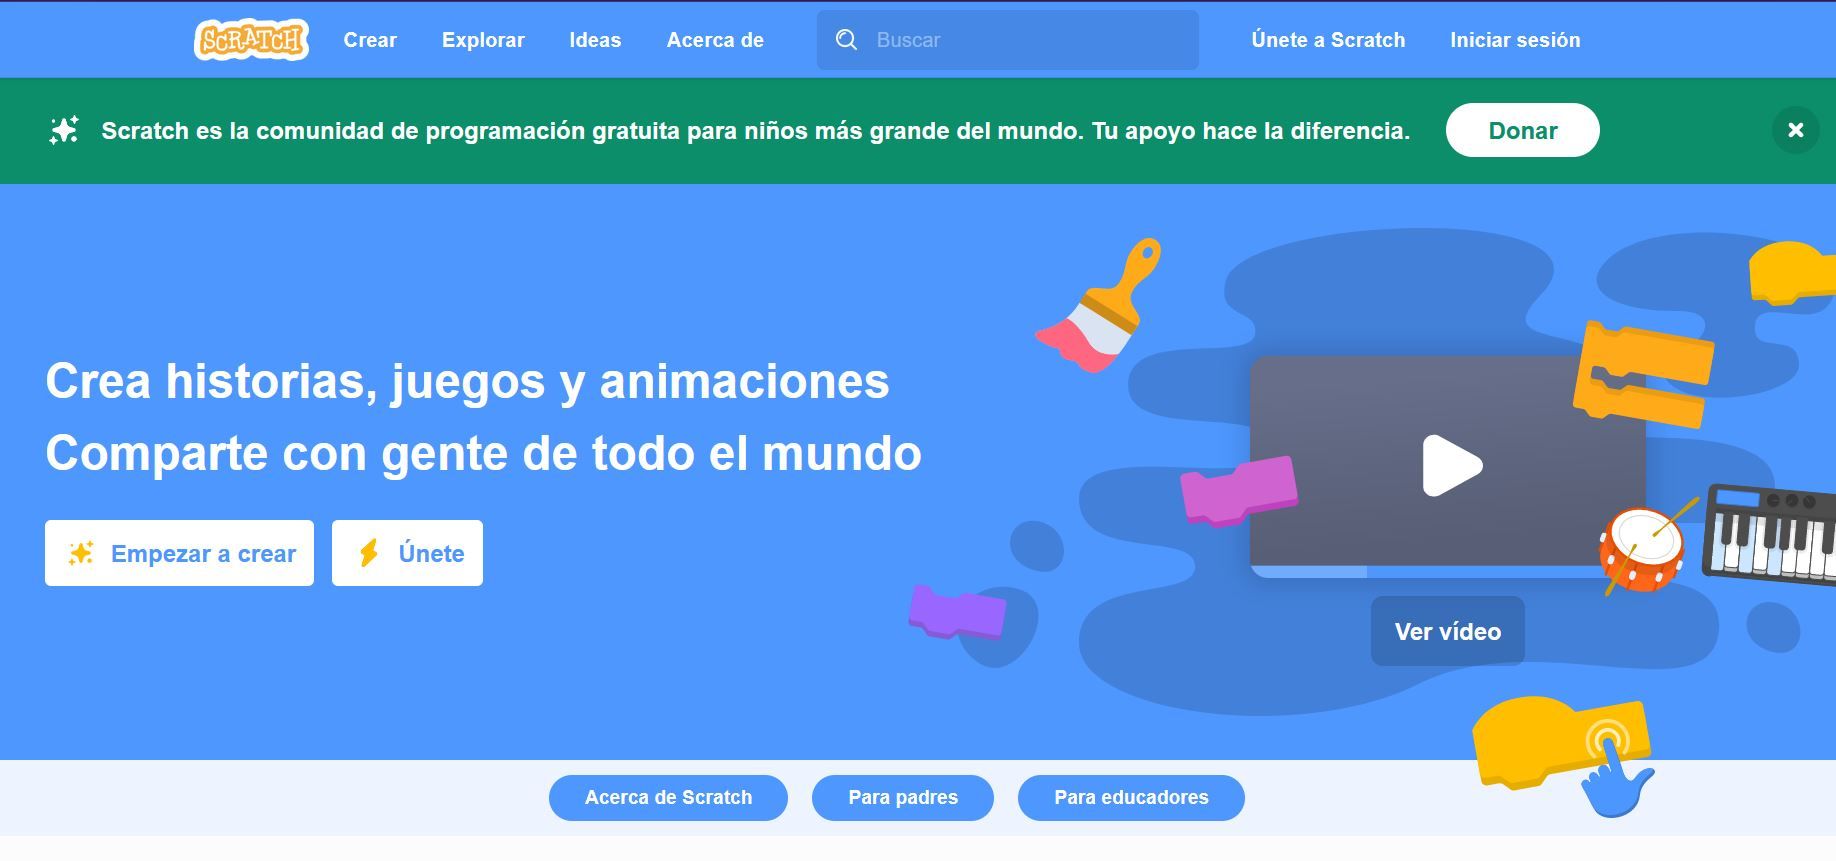
Task: Go to the Ideas section
Action: (x=595, y=40)
